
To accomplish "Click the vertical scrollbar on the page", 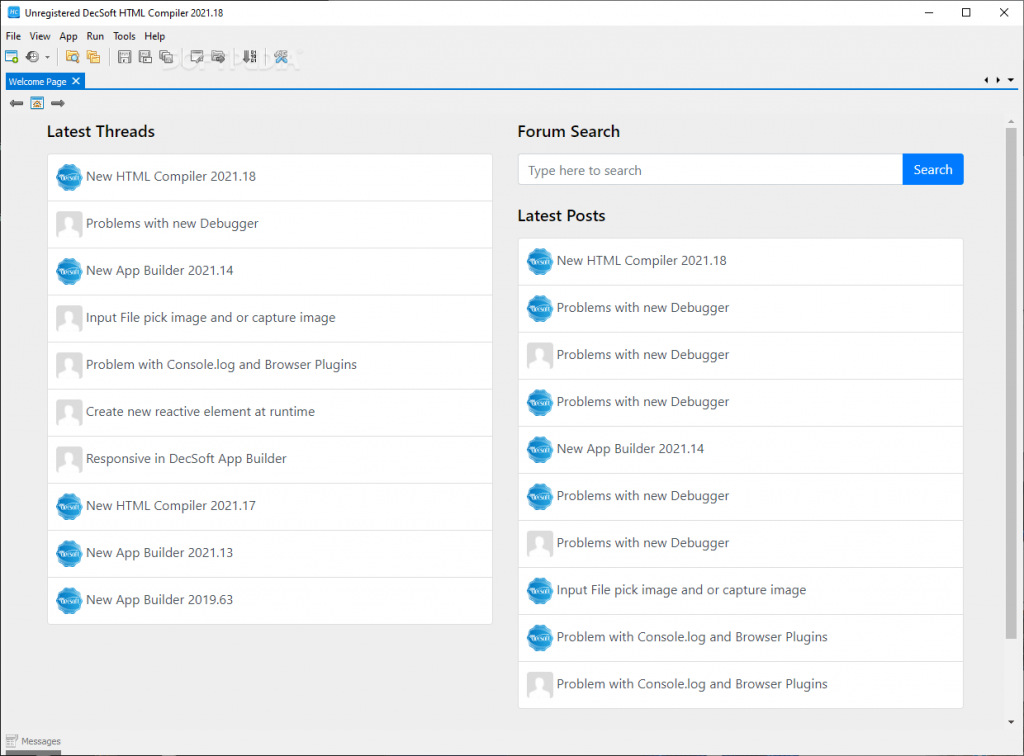I will (x=1011, y=380).
